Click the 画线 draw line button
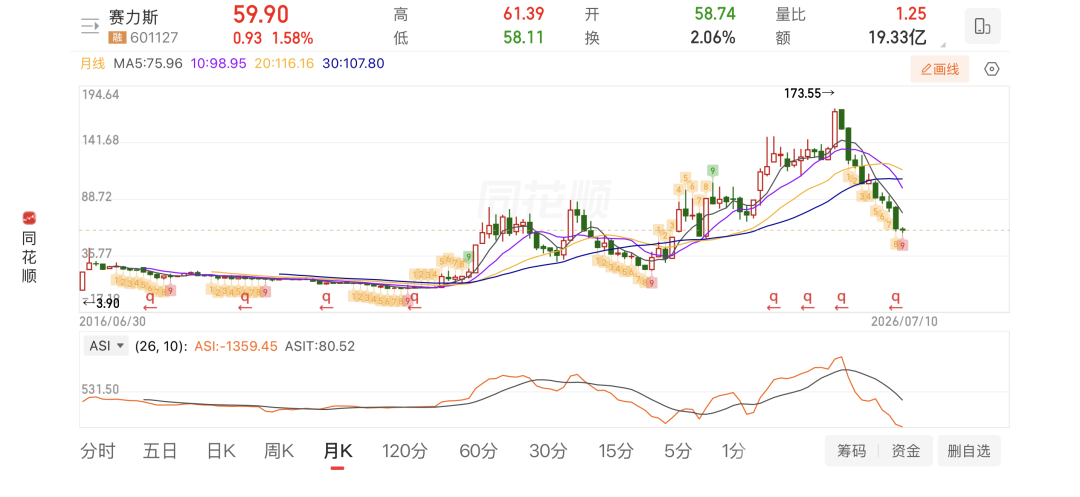Screen dimensions: 1080x497 click(x=939, y=69)
